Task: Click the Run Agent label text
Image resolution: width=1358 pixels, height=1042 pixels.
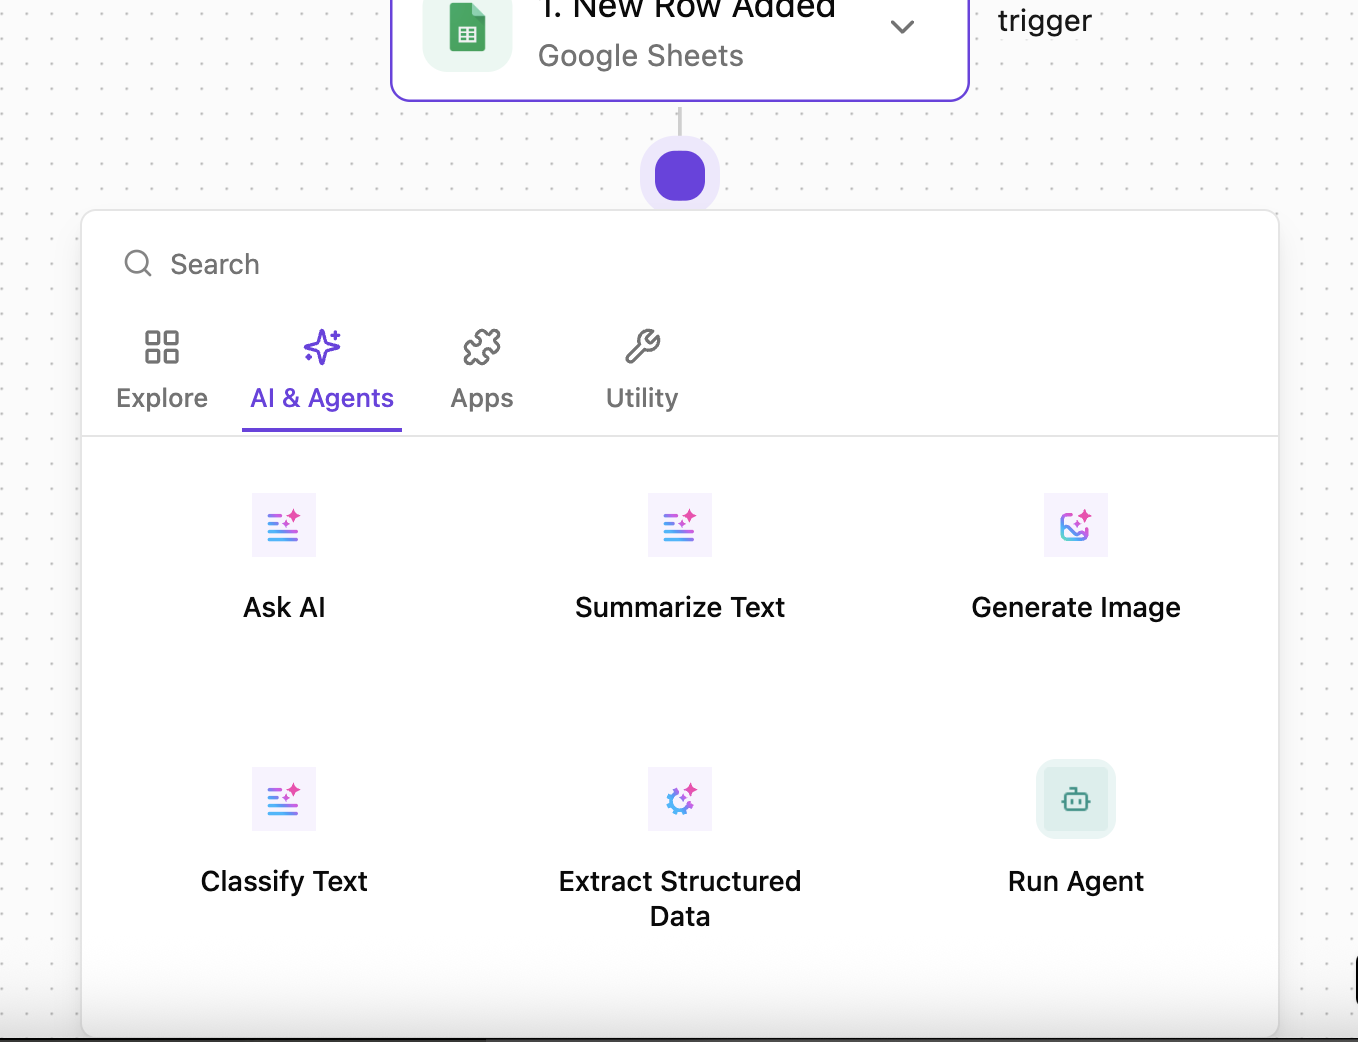Action: tap(1076, 881)
